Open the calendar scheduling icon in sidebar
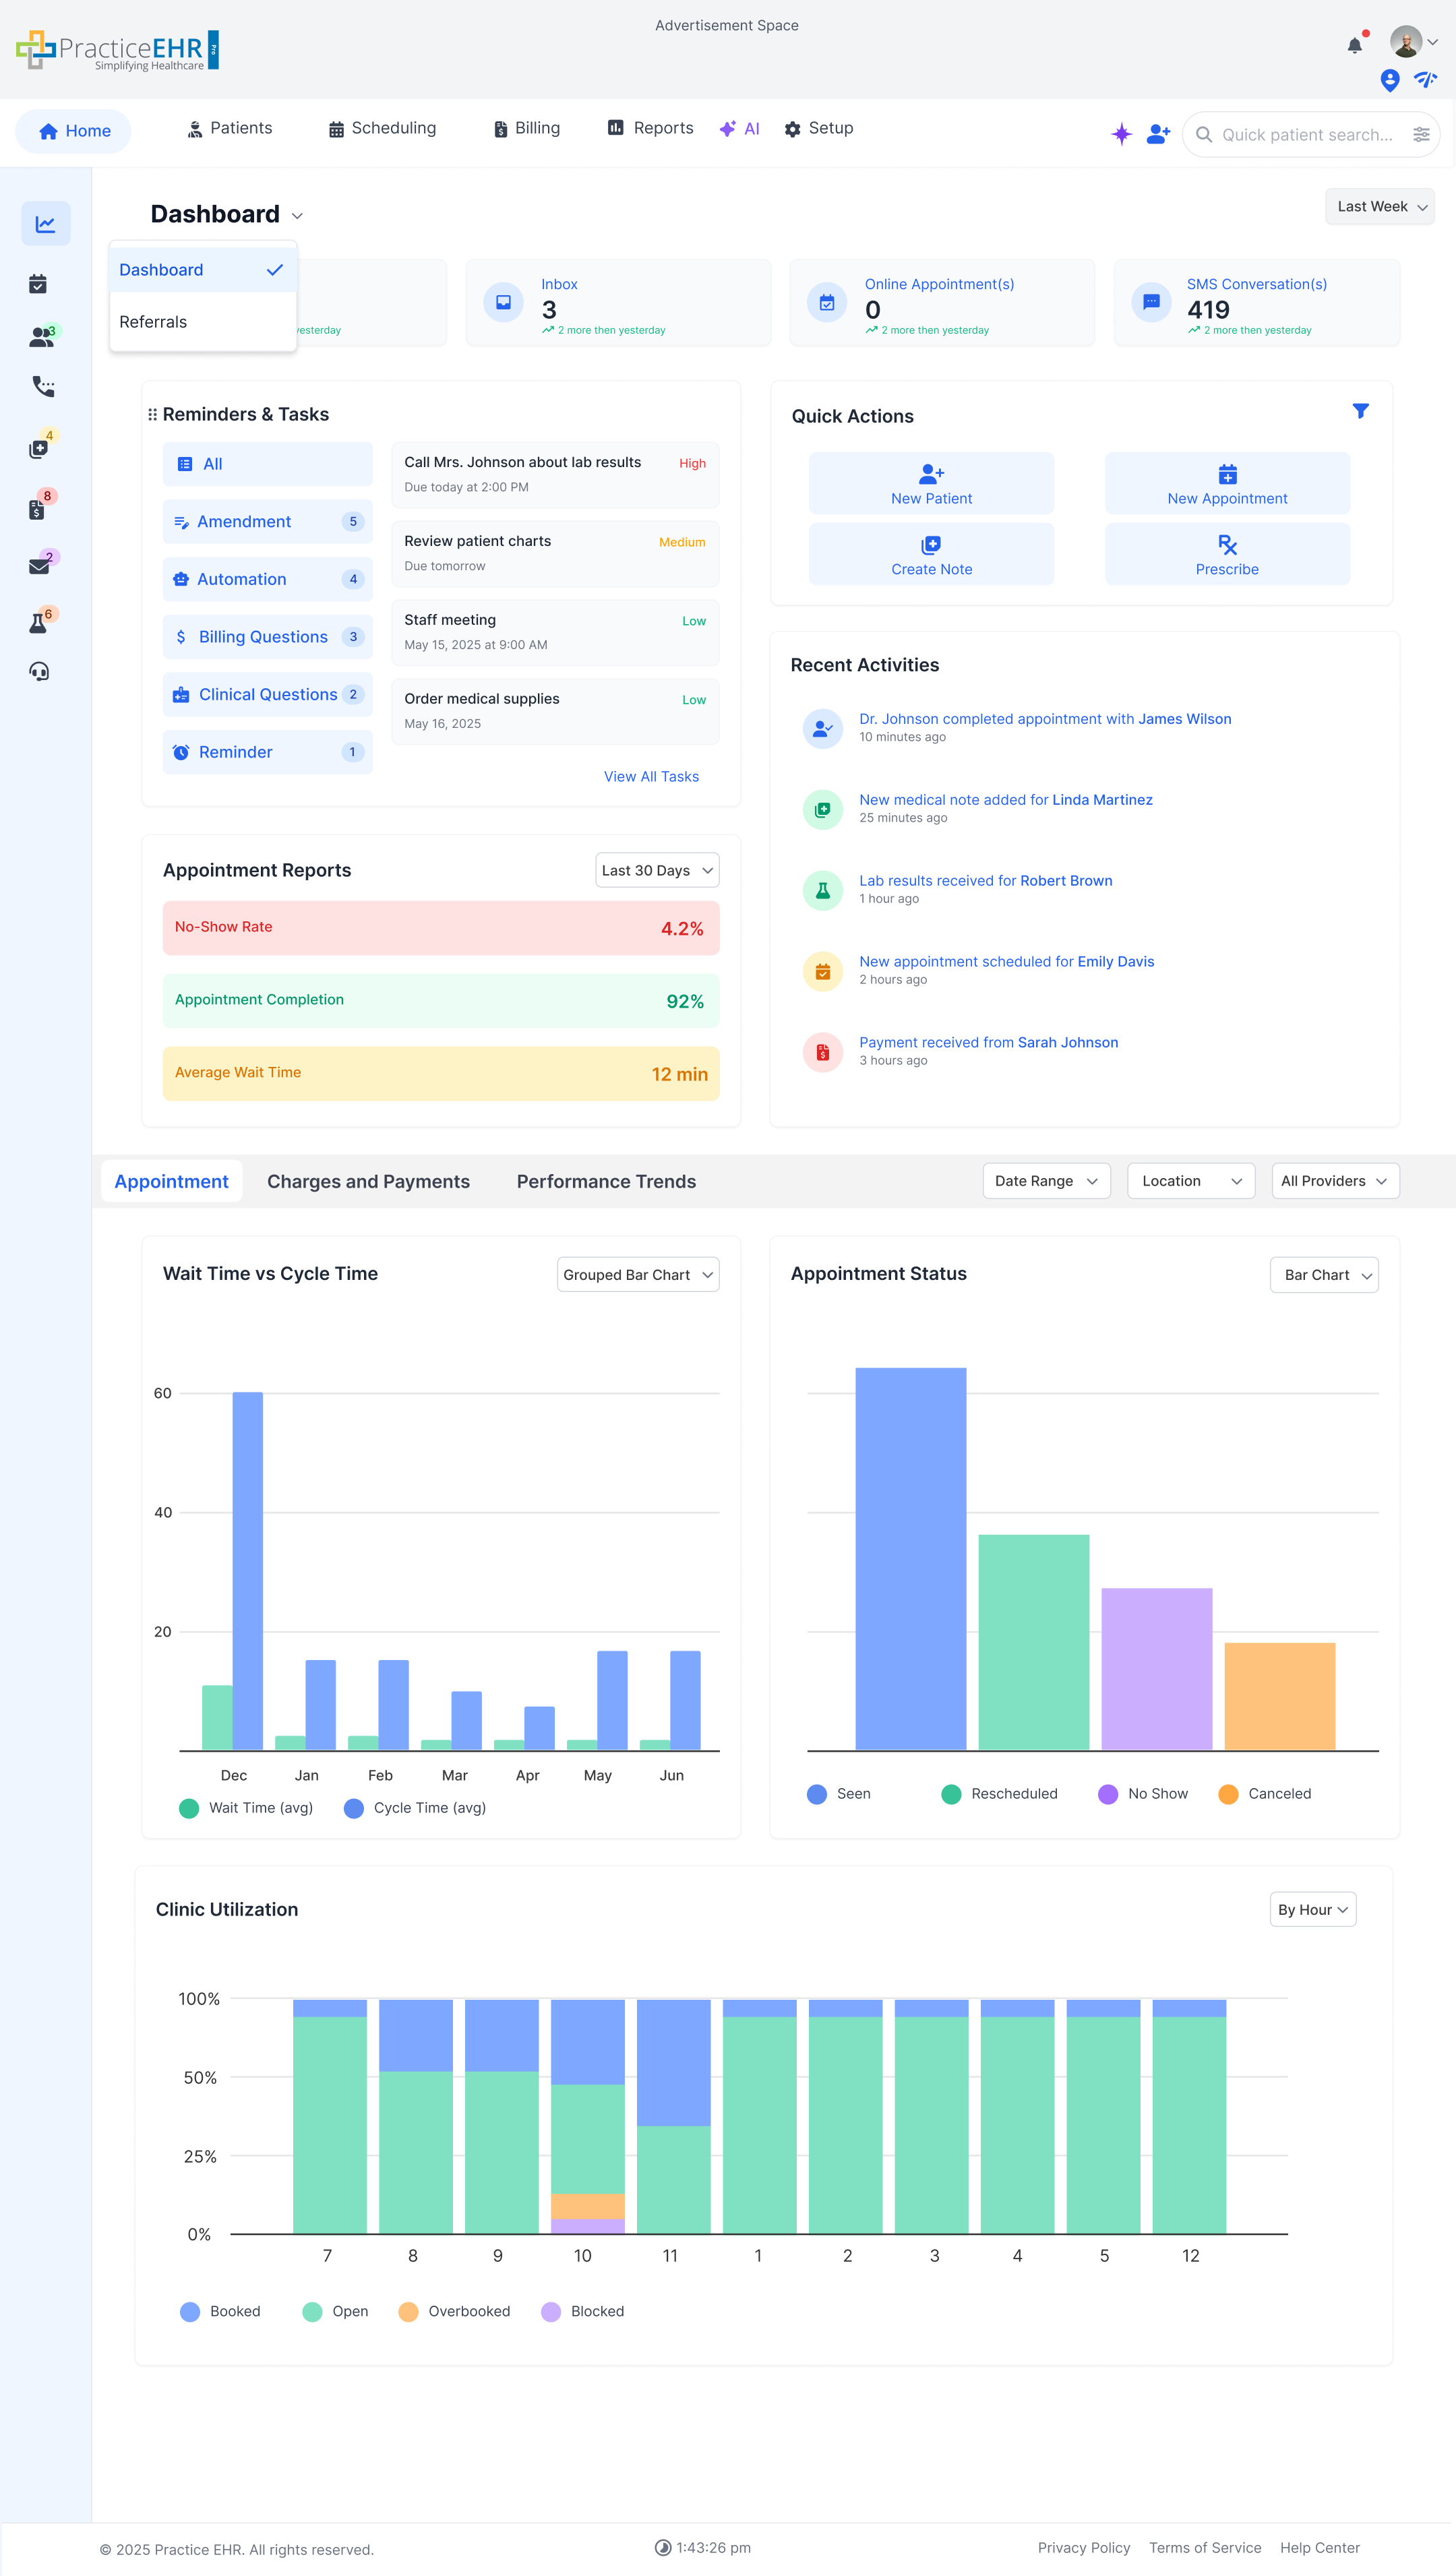 click(38, 284)
